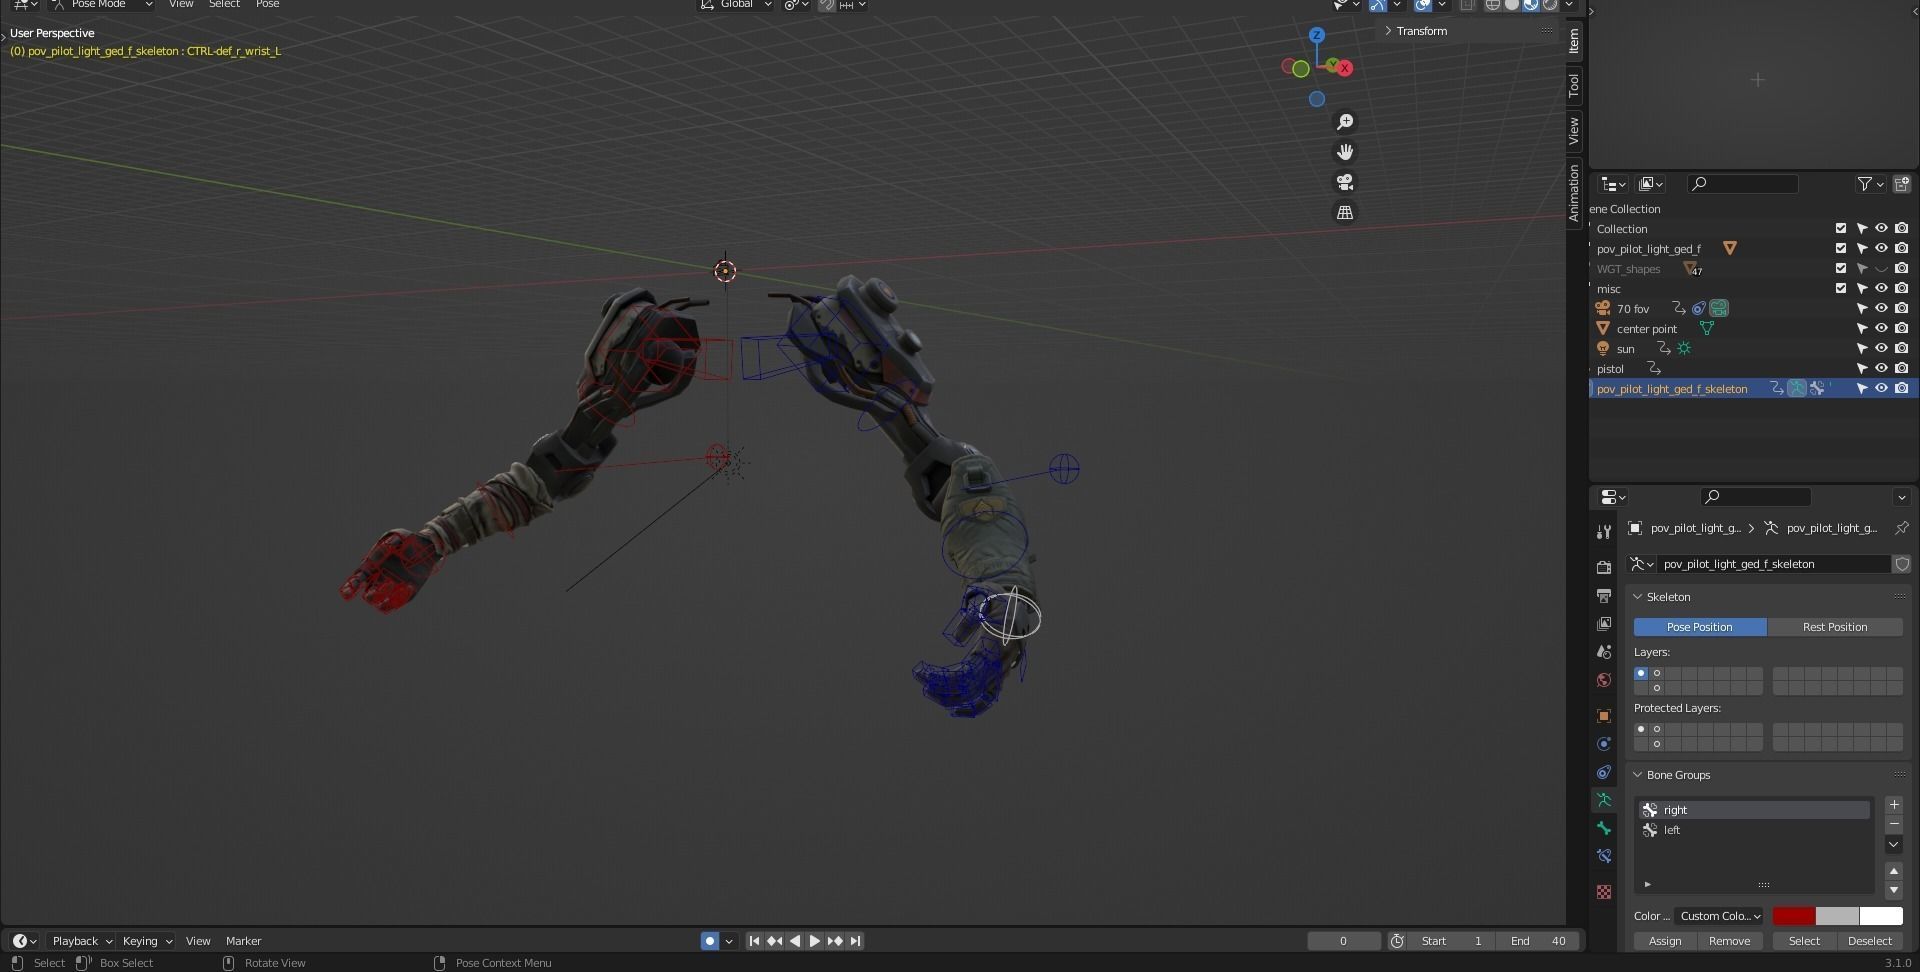Uncheck the Collection exclude checkbox
The image size is (1920, 972).
[1841, 228]
